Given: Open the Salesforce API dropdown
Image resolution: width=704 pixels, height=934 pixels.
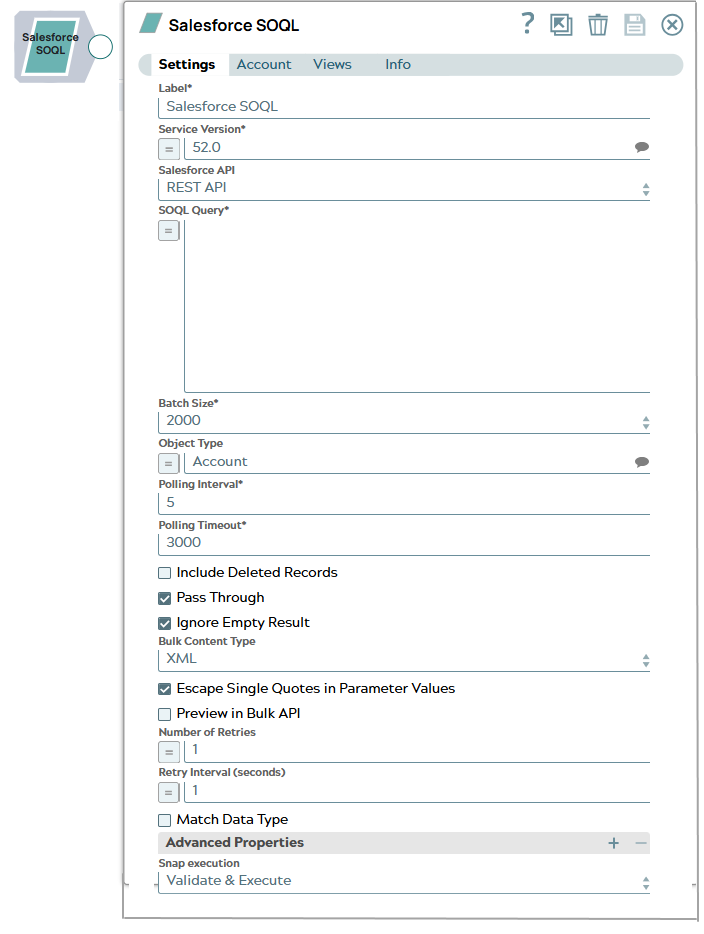Looking at the screenshot, I should (404, 188).
